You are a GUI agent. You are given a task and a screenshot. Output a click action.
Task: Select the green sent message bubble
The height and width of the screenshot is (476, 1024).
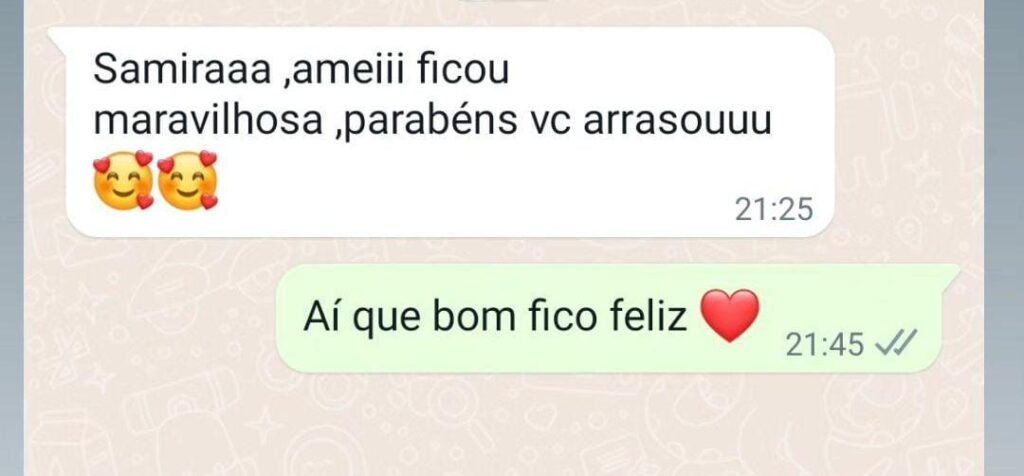[x=618, y=319]
